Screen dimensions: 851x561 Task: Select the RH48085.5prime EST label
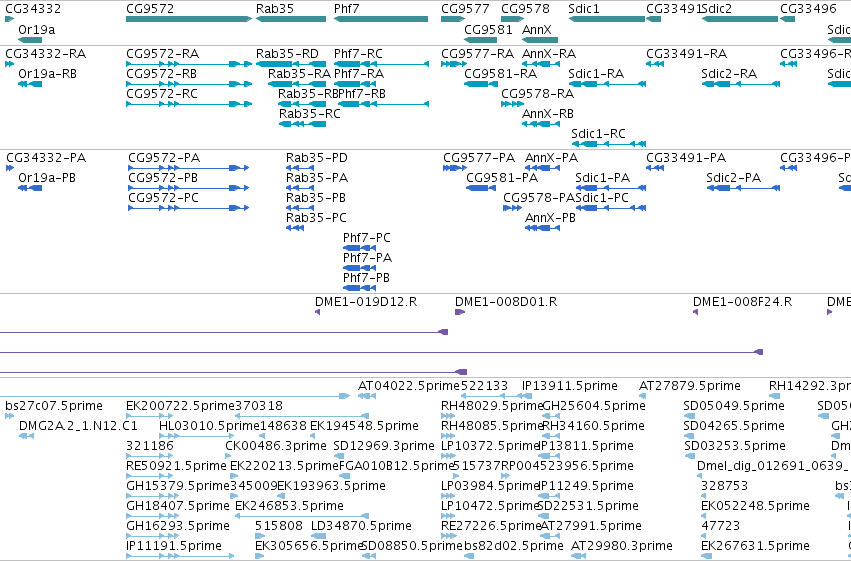[492, 426]
